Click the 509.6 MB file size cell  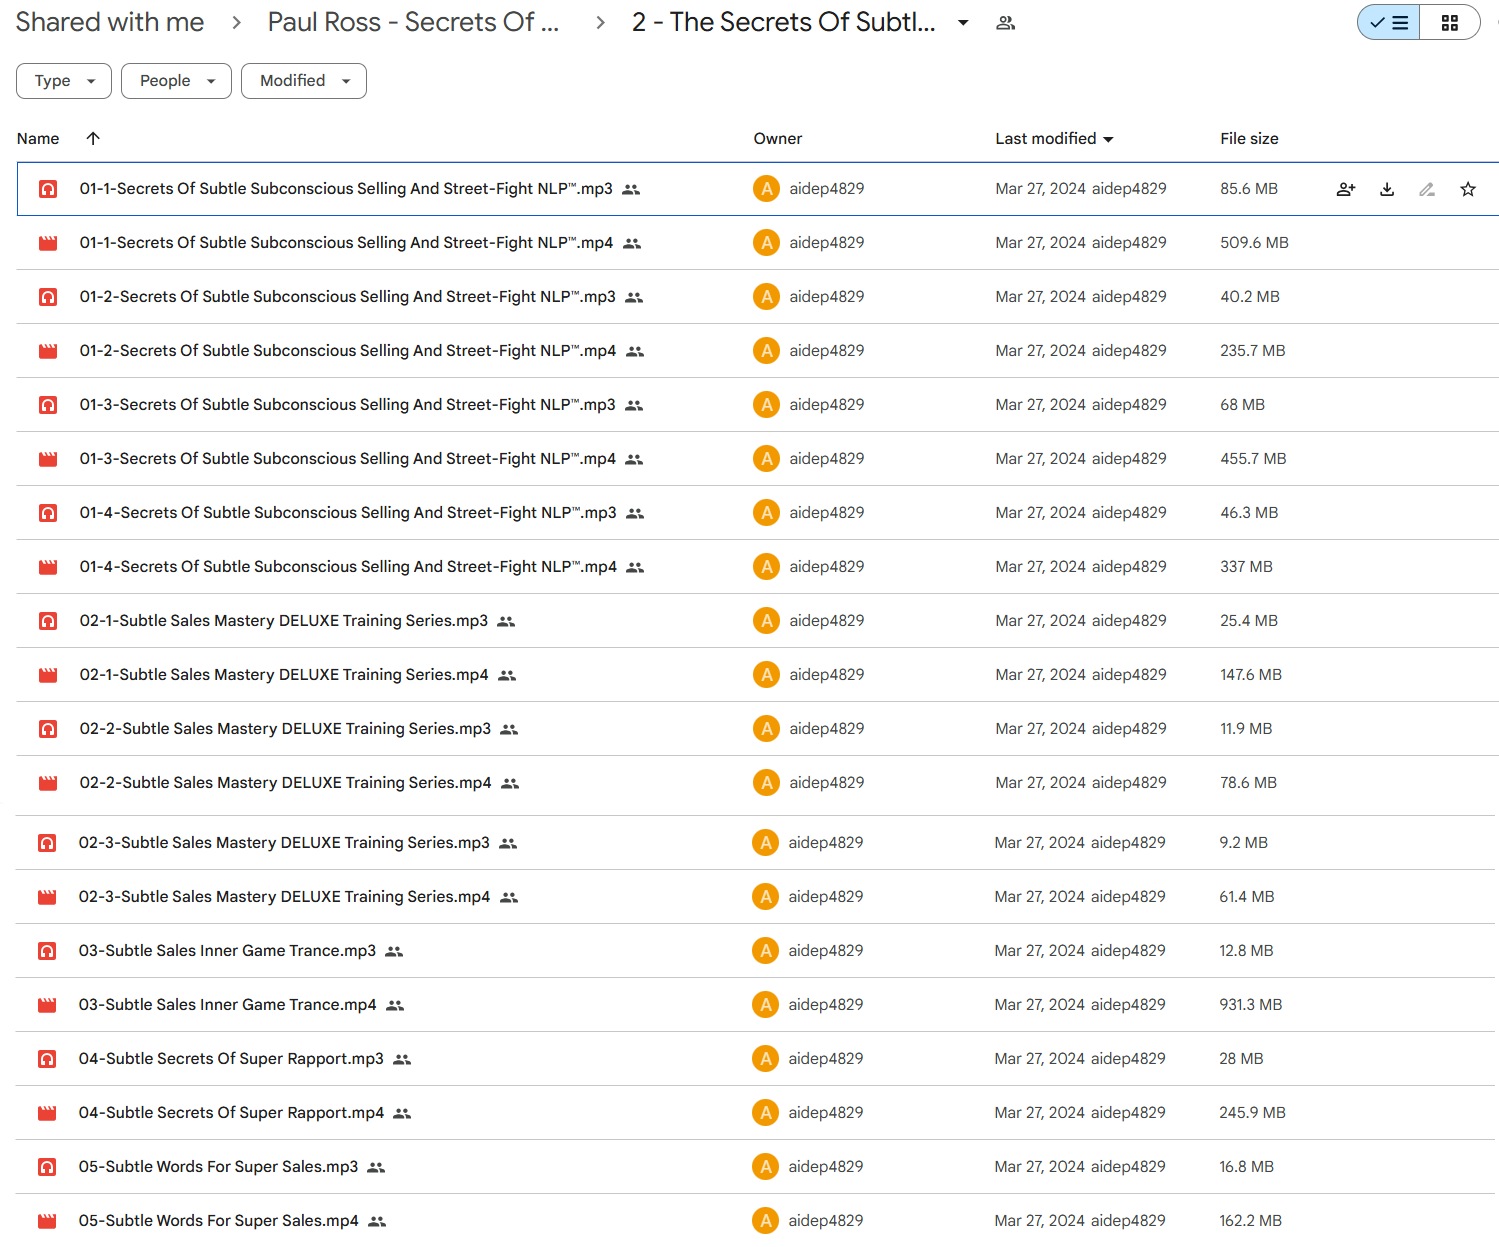[x=1254, y=243]
